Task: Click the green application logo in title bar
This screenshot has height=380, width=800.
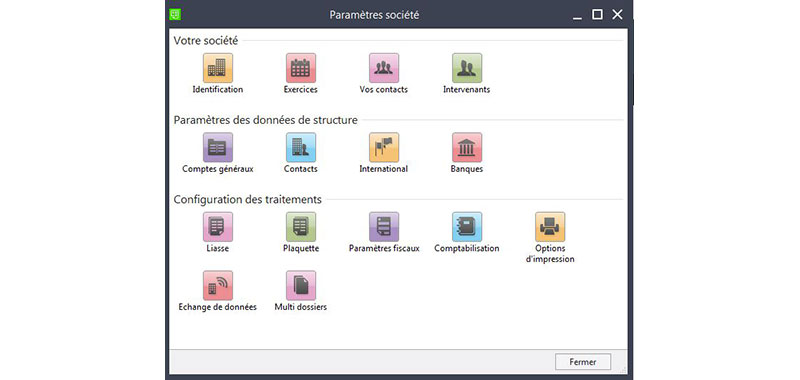Action: click(176, 14)
